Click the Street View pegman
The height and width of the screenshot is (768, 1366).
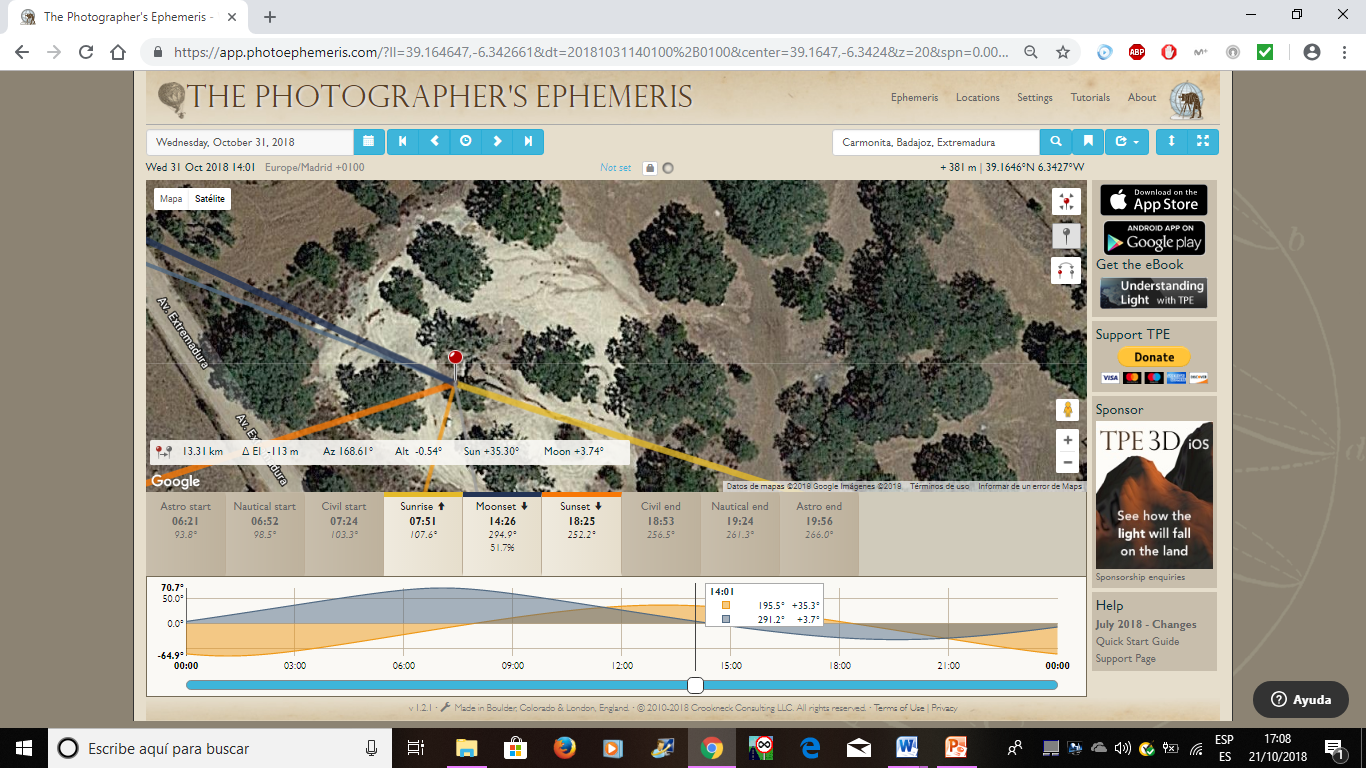click(1068, 410)
